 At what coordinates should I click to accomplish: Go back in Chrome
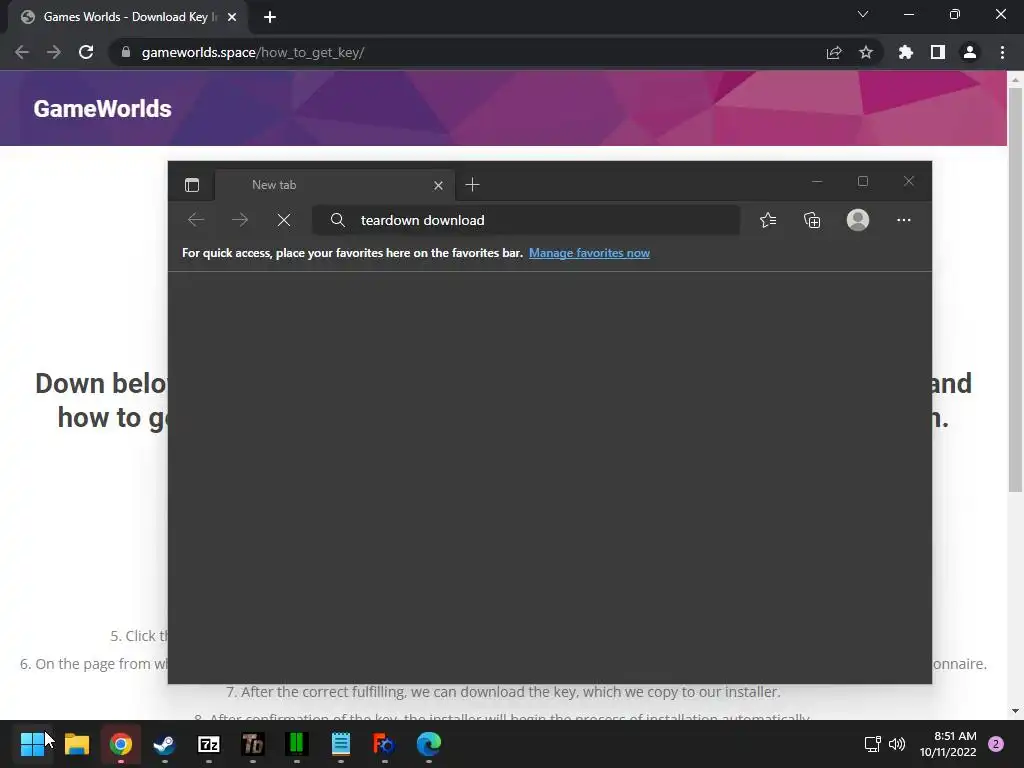[22, 52]
